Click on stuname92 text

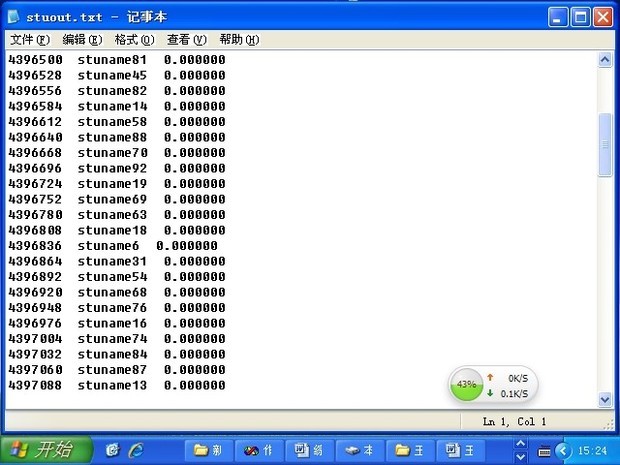[x=112, y=168]
